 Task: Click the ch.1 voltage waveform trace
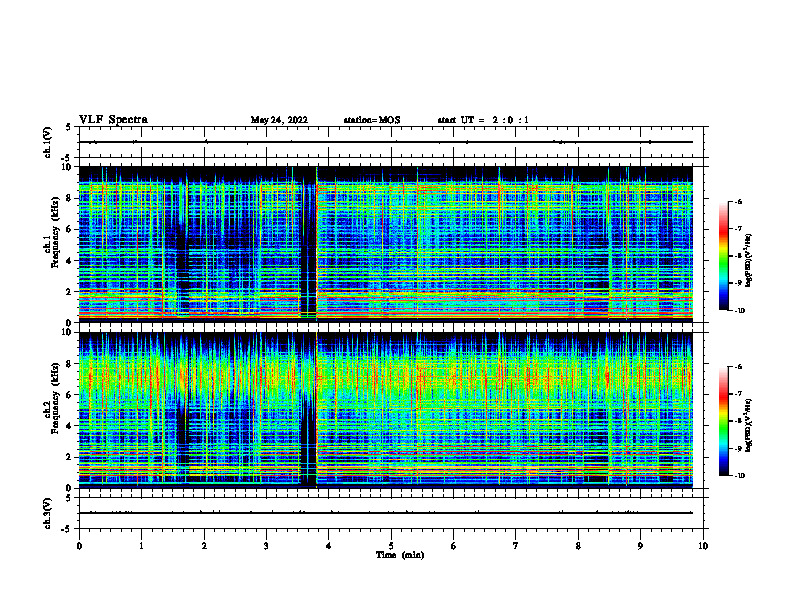point(386,142)
